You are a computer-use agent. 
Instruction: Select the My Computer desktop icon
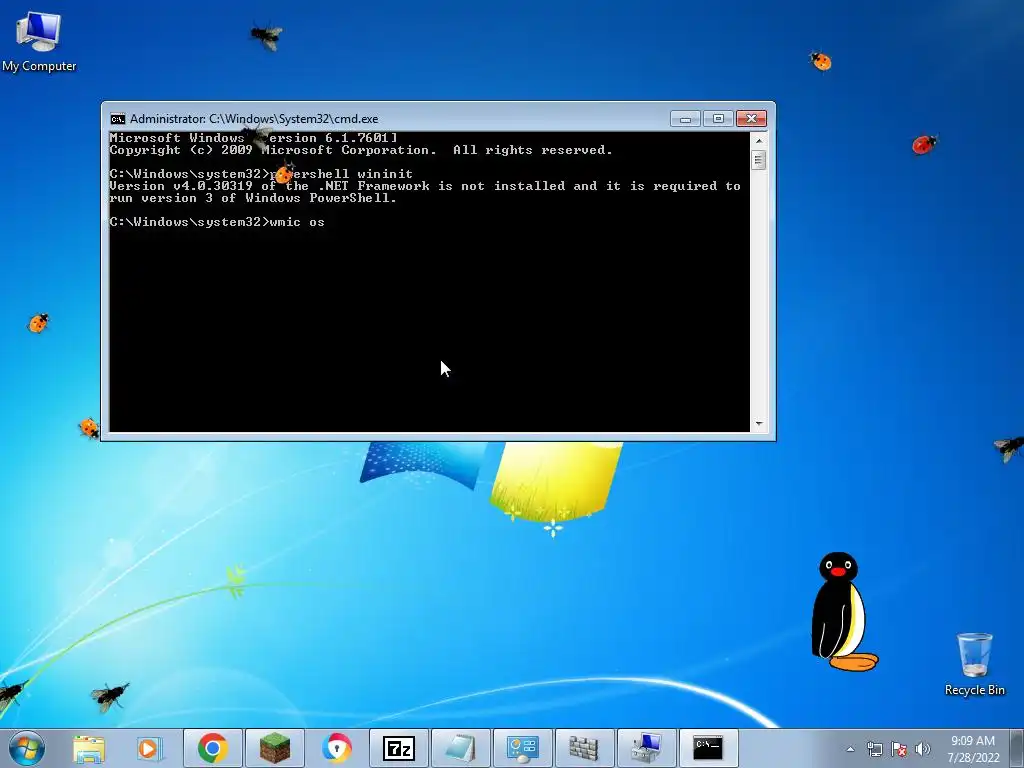(x=39, y=40)
